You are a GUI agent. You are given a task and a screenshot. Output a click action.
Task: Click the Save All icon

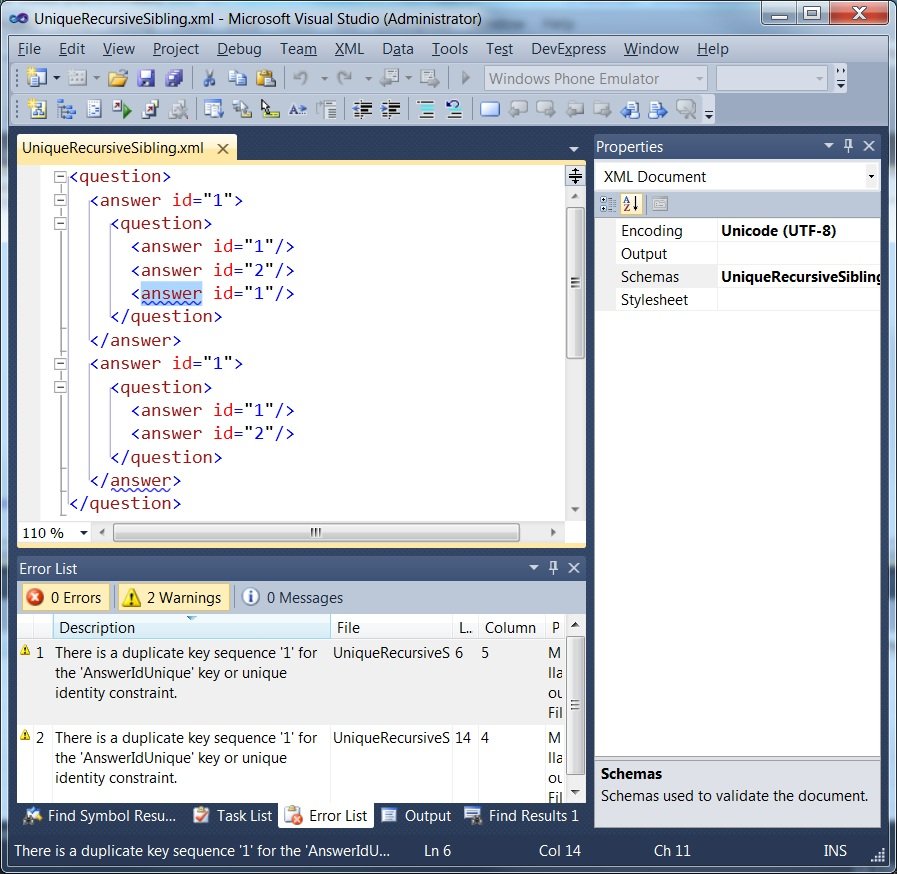click(x=174, y=78)
